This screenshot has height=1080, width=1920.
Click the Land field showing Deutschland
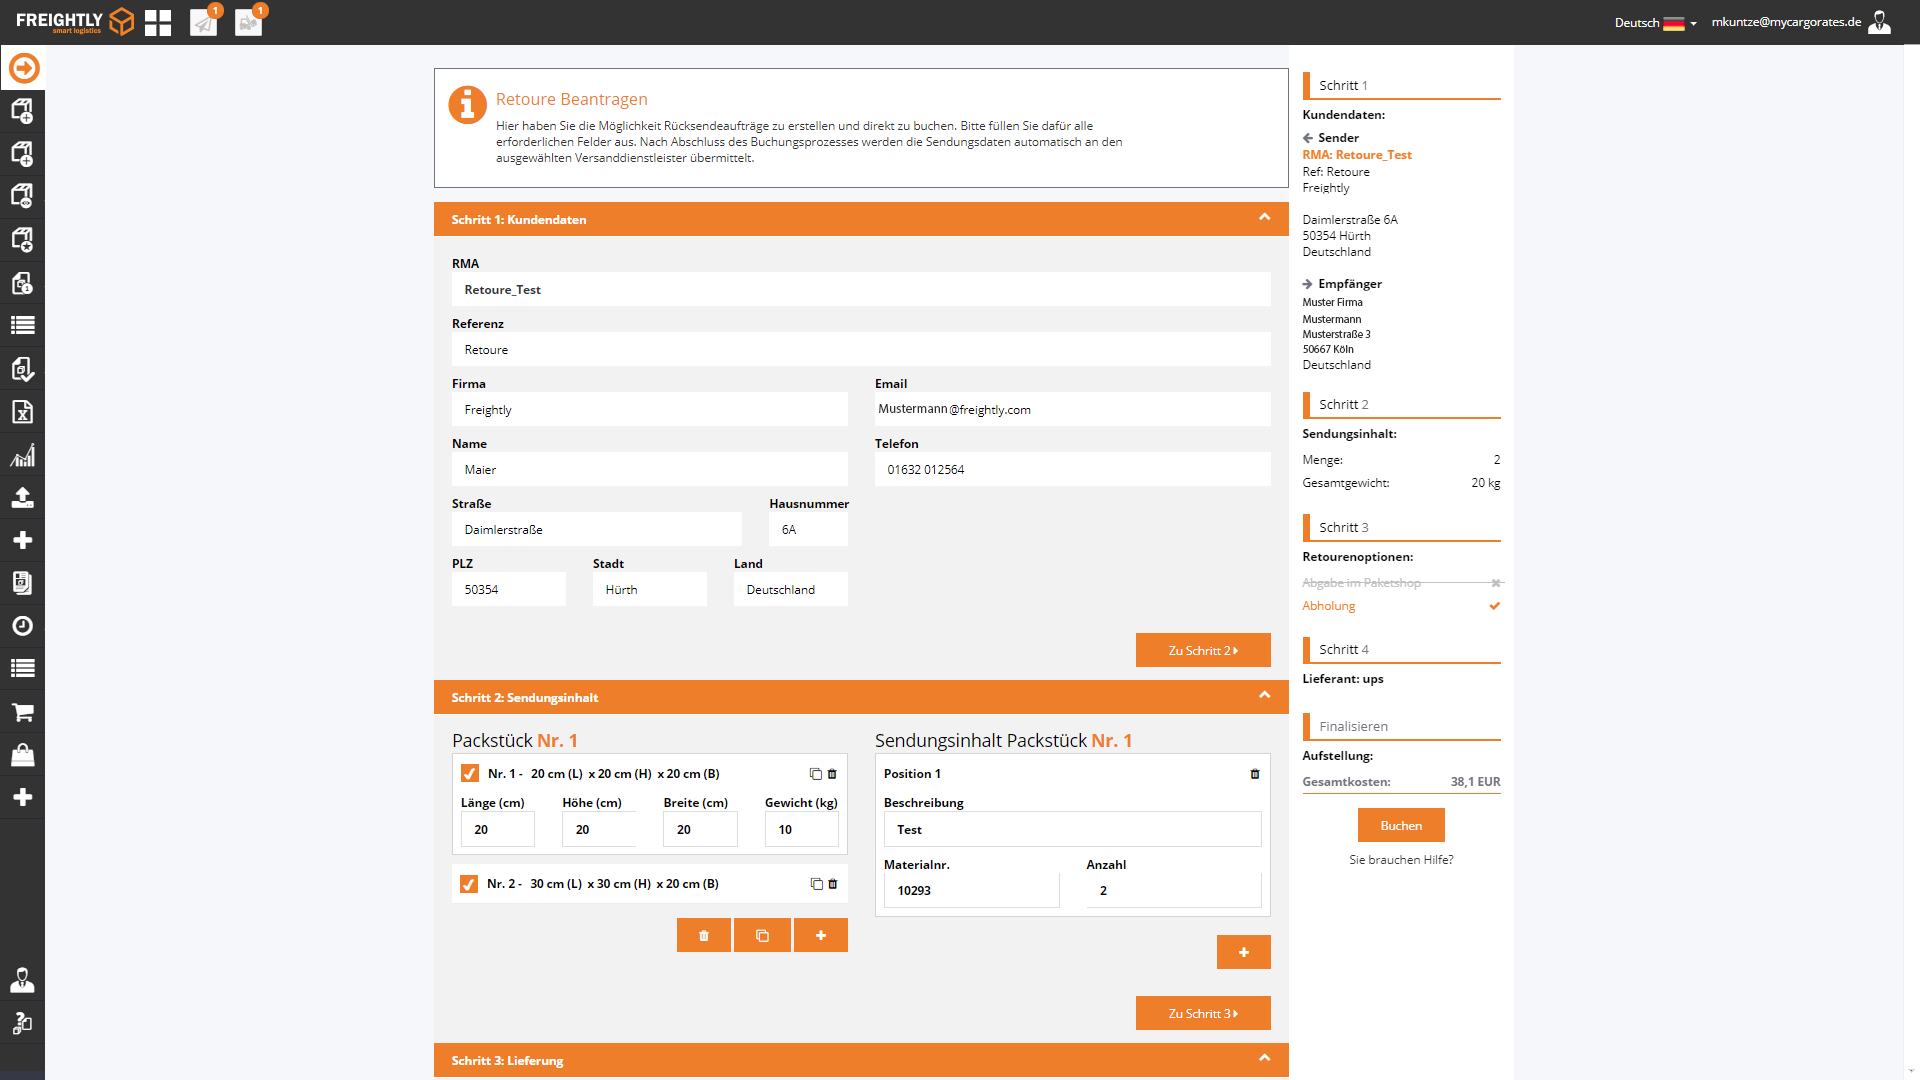pyautogui.click(x=791, y=589)
